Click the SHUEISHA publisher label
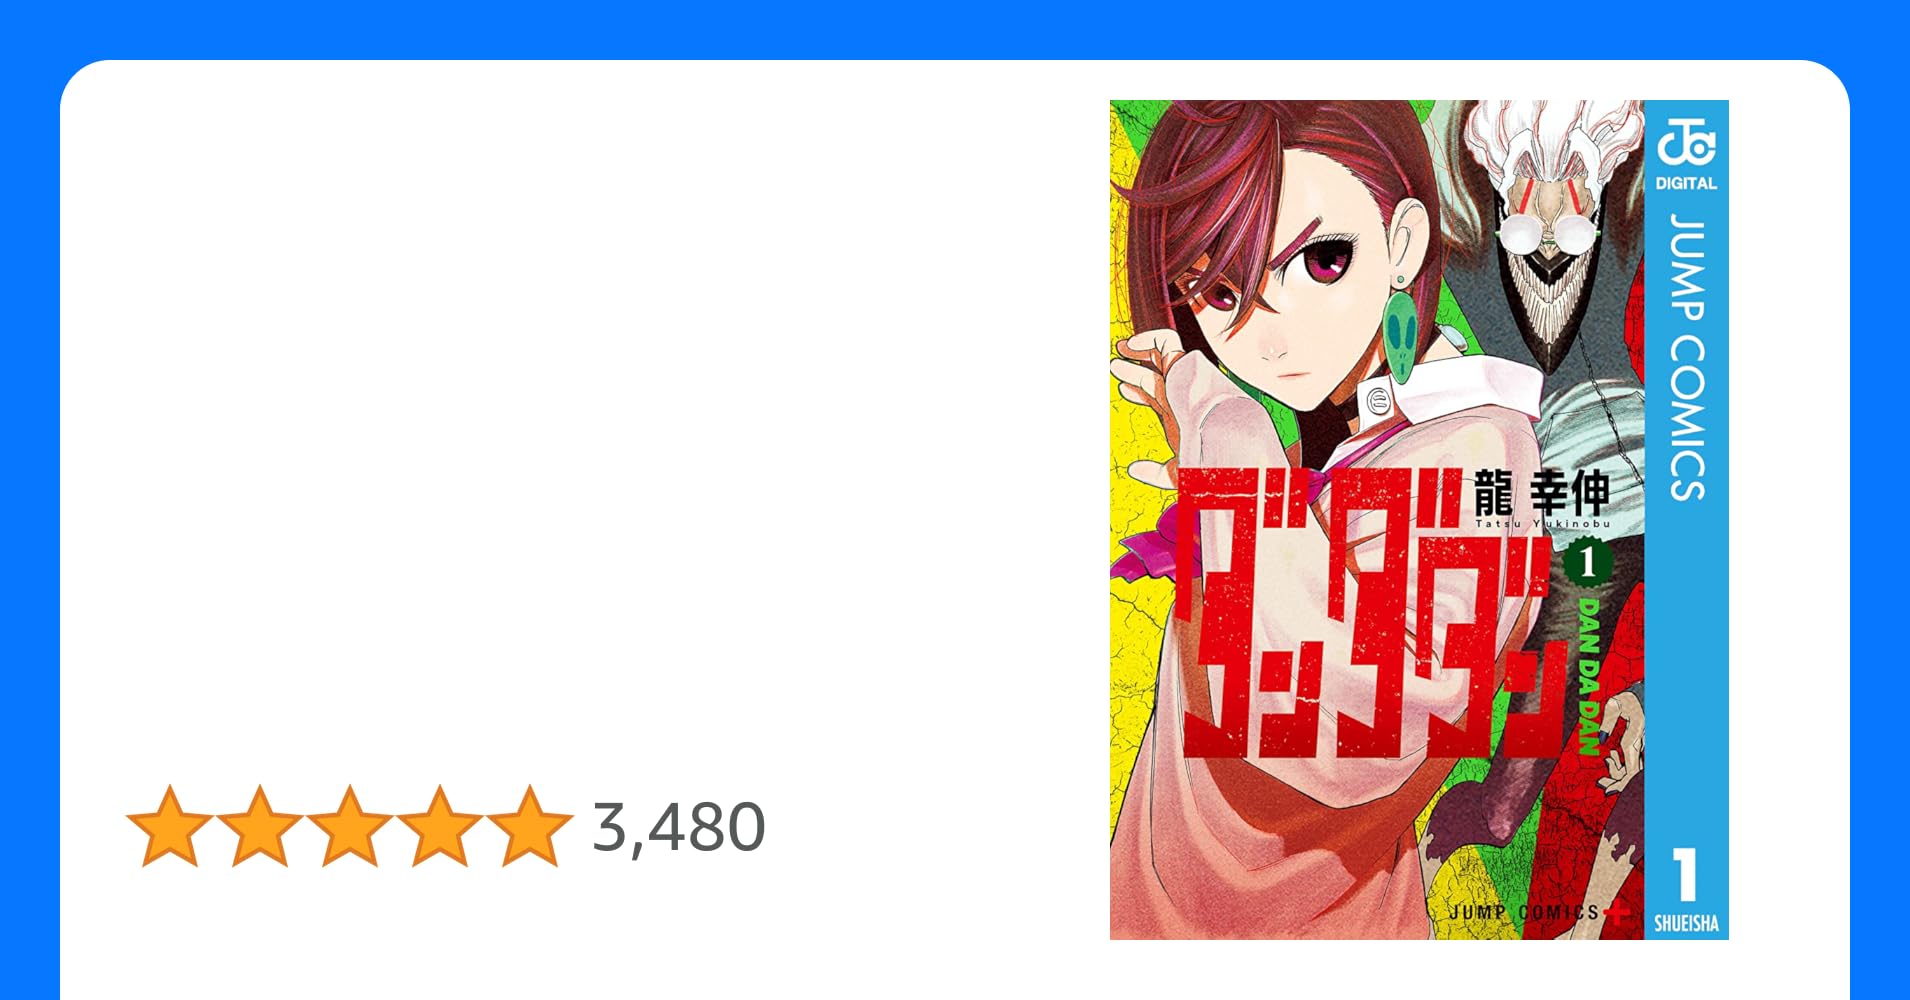This screenshot has height=1000, width=1910. point(1686,923)
